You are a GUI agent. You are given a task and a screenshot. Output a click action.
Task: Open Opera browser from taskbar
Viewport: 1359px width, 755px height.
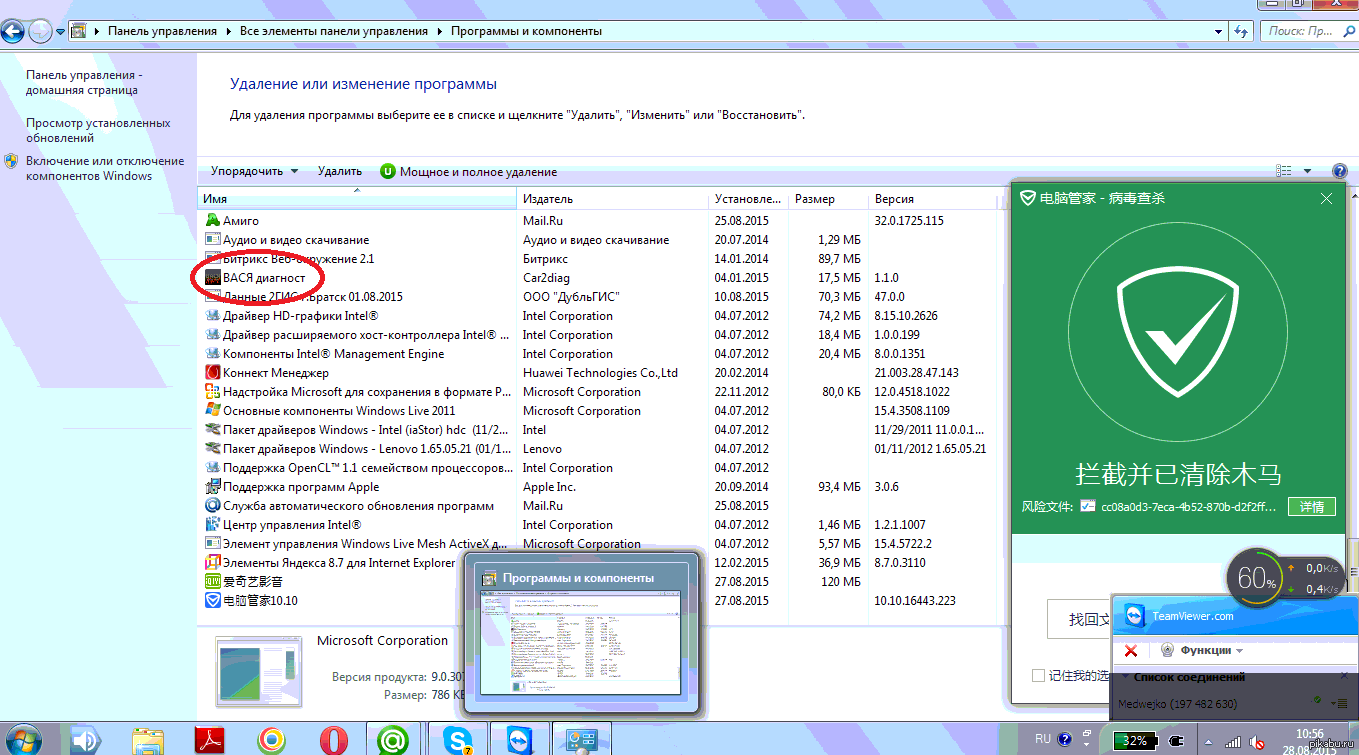click(333, 740)
